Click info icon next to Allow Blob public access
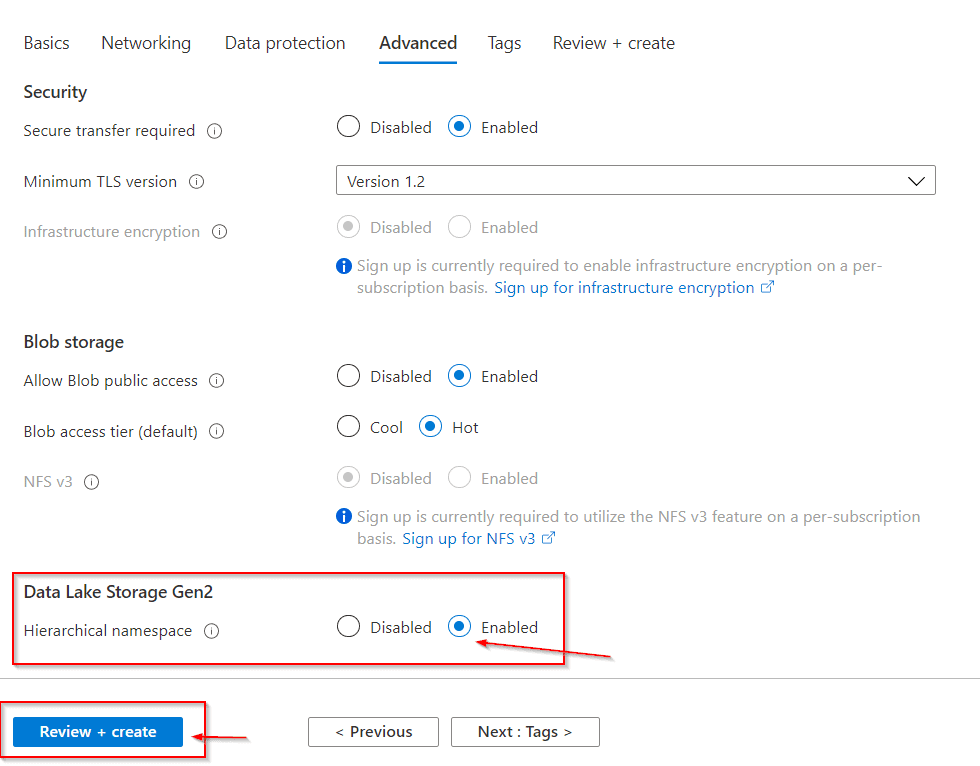The height and width of the screenshot is (766, 980). pyautogui.click(x=217, y=381)
